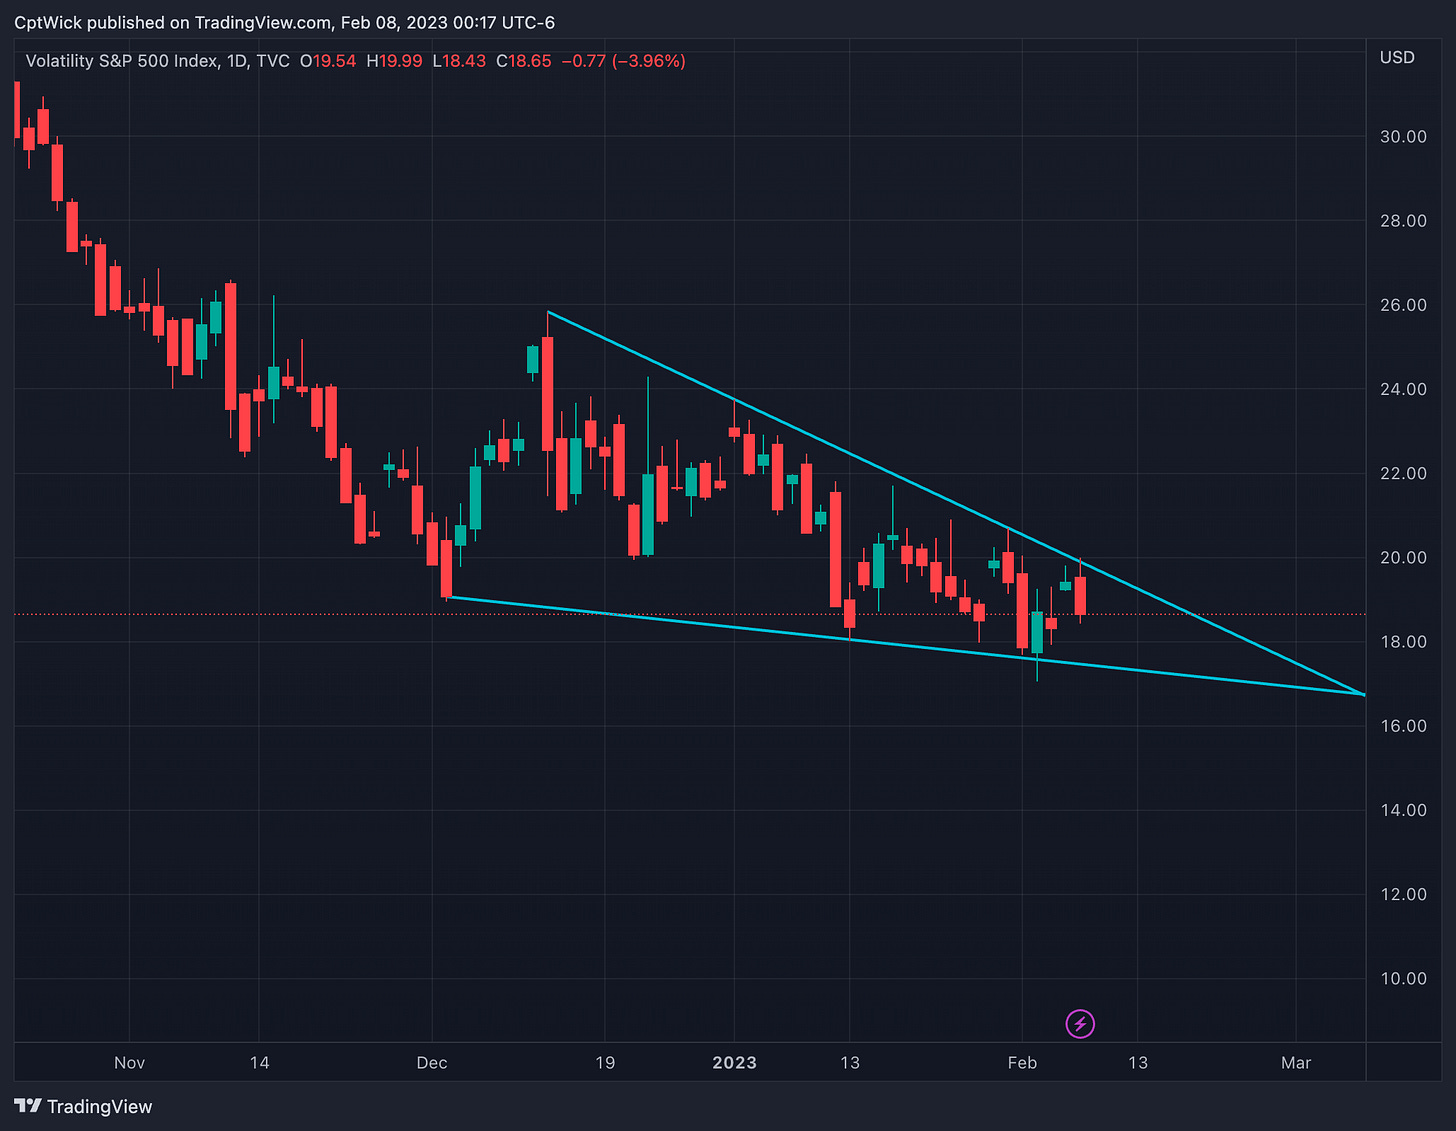Screen dimensions: 1456x1131
Task: Click the 28.00 price axis label
Action: tap(1403, 221)
